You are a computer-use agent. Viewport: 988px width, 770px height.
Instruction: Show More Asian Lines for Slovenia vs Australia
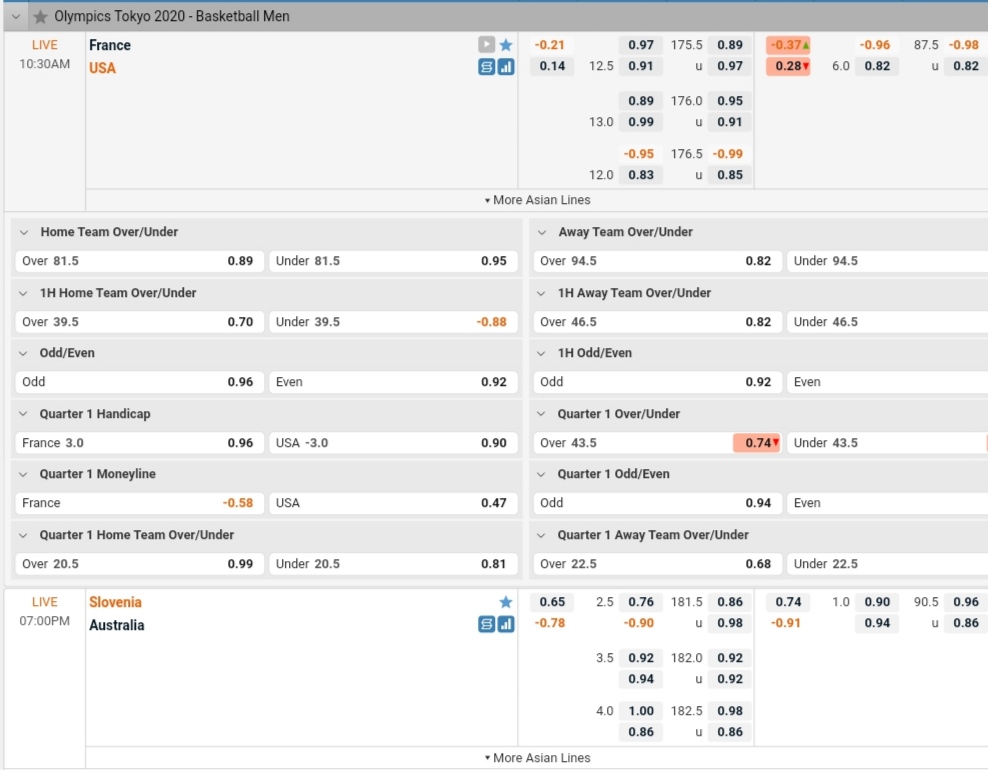coord(537,757)
